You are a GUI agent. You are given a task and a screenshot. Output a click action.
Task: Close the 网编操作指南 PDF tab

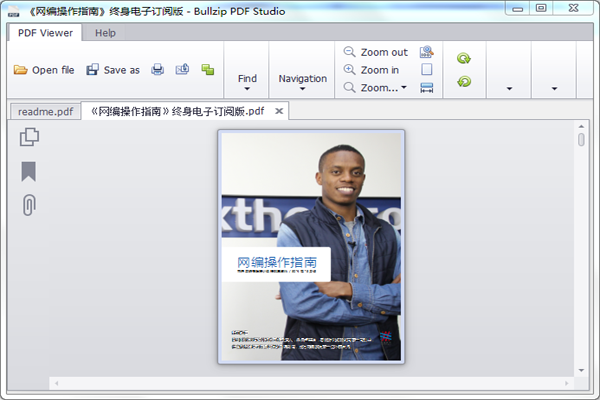click(279, 111)
